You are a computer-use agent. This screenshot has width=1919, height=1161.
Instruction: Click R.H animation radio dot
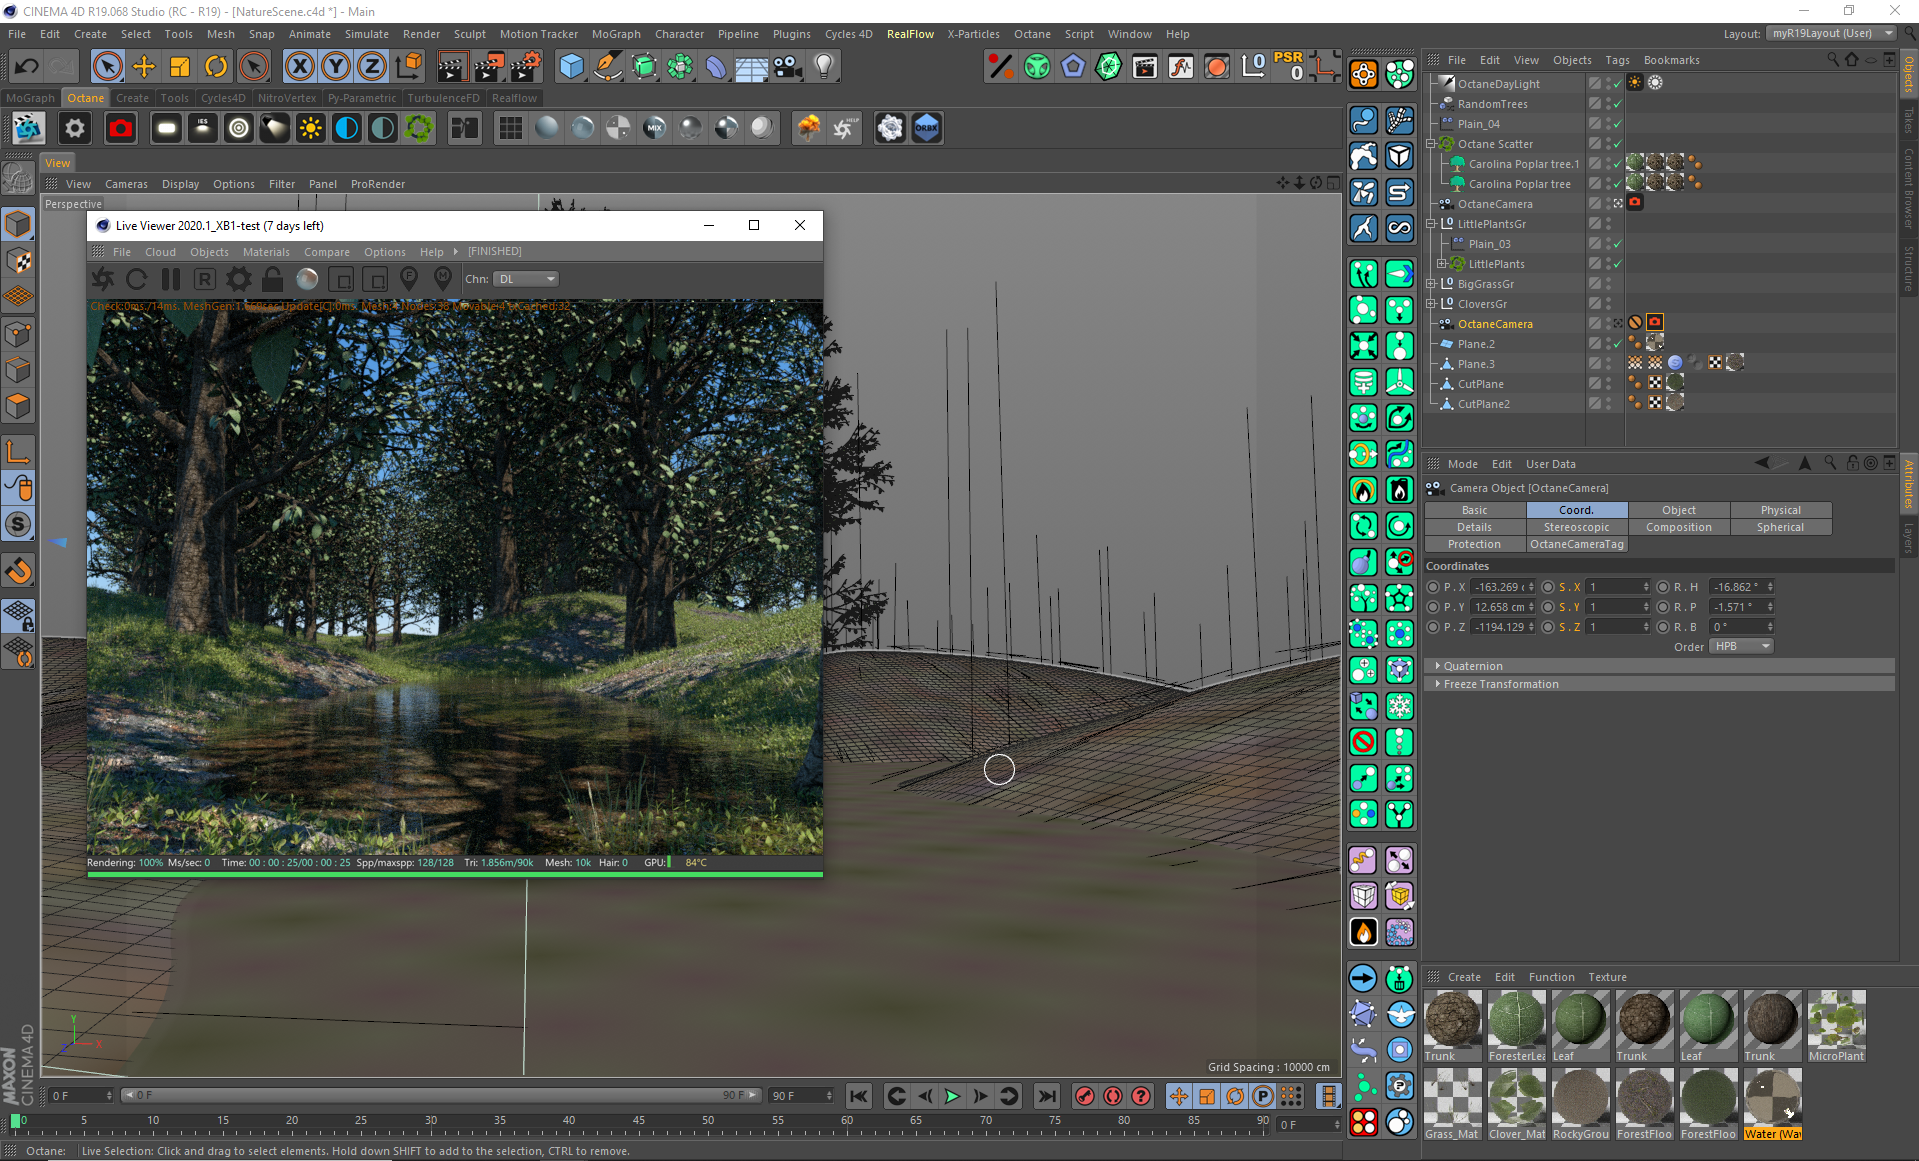[x=1663, y=587]
